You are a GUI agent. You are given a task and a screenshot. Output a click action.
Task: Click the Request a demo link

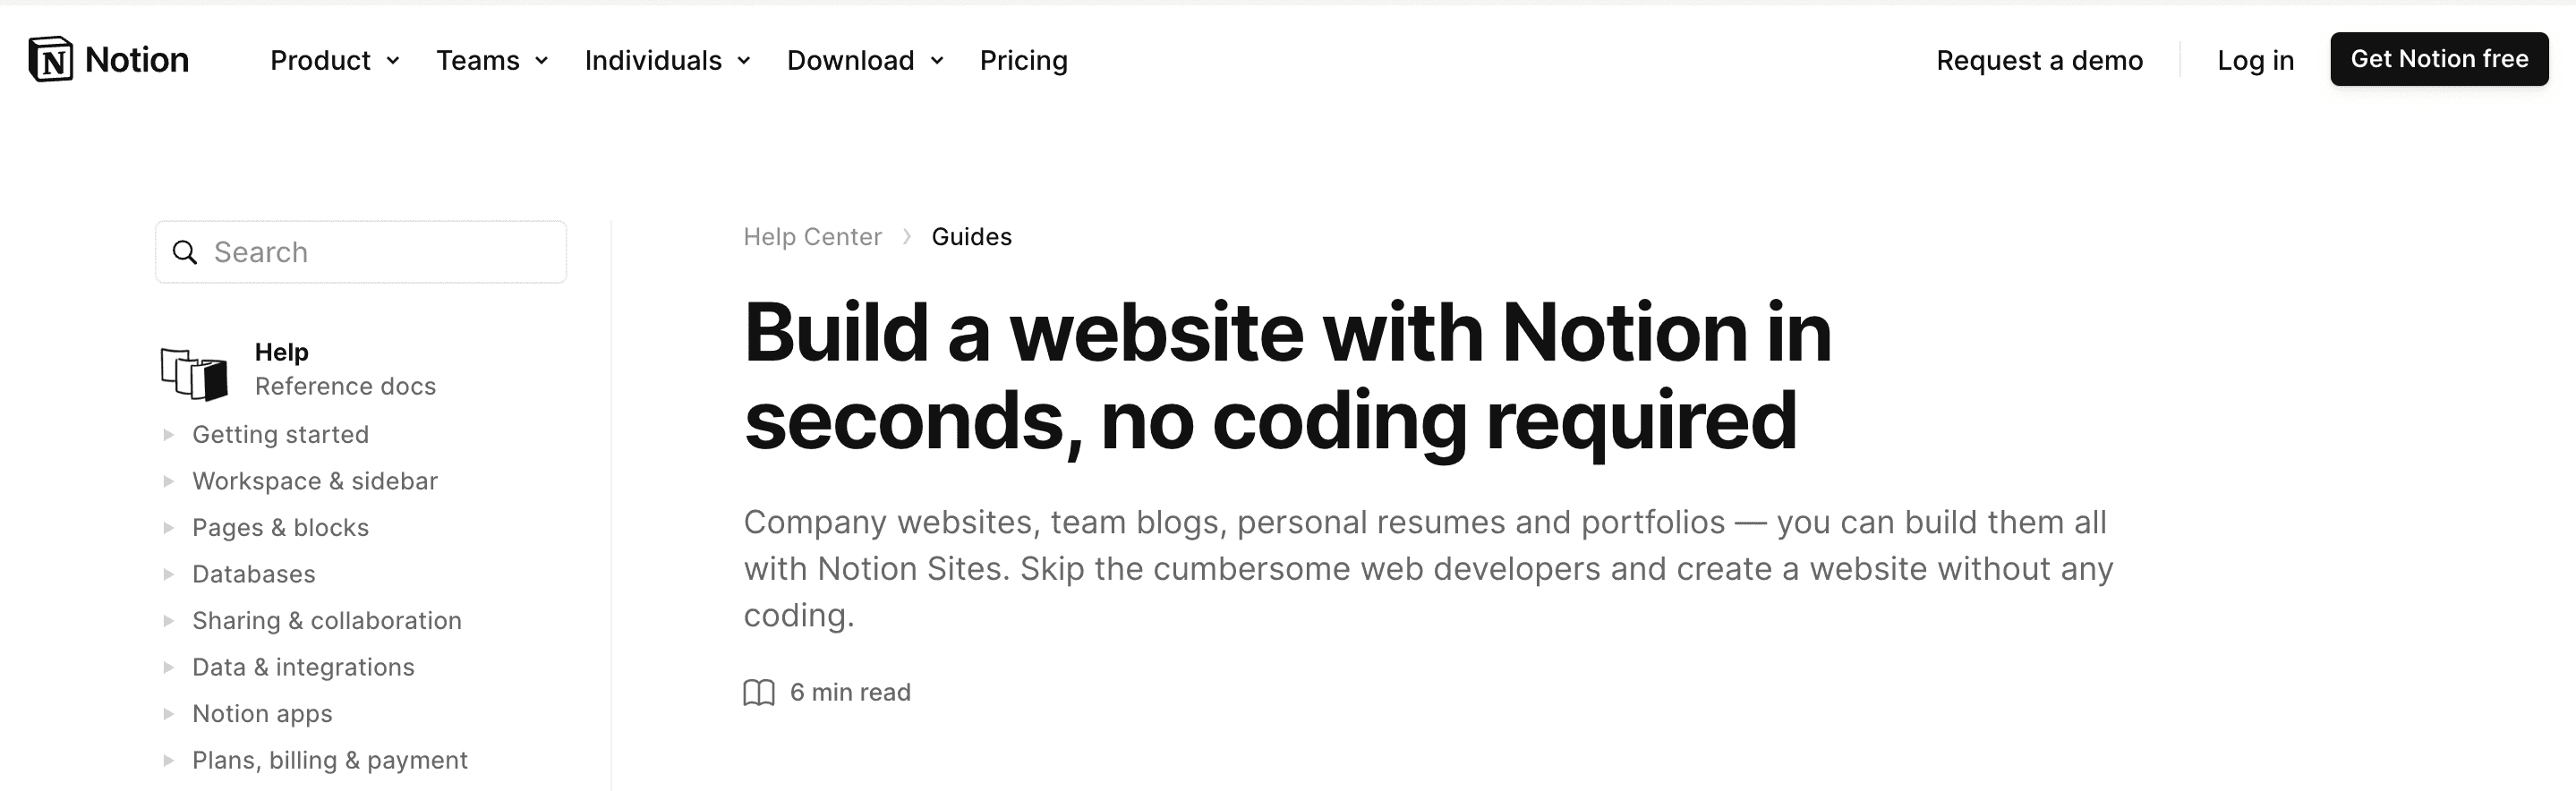pyautogui.click(x=2040, y=60)
